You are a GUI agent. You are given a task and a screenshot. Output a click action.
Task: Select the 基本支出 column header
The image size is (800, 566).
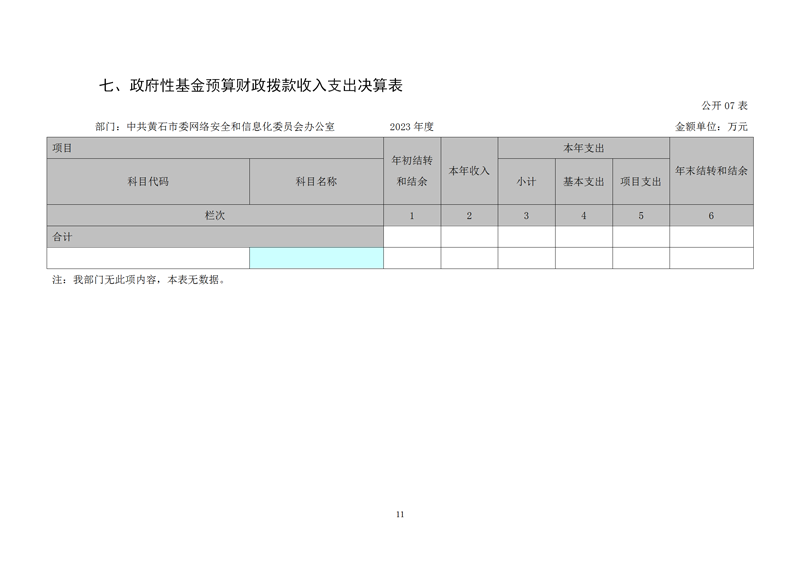click(584, 182)
